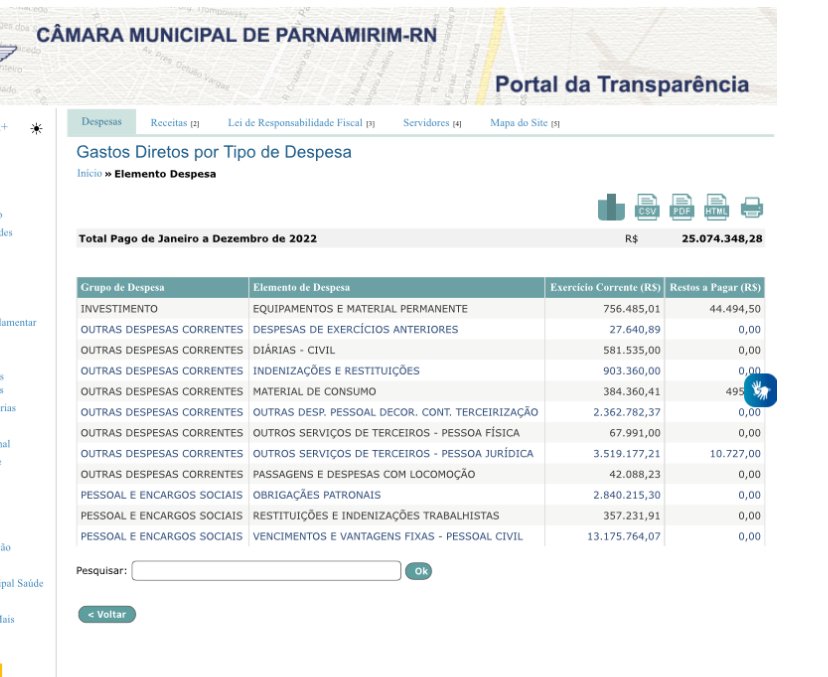Click the Elemento de Despesa column header

coord(396,287)
